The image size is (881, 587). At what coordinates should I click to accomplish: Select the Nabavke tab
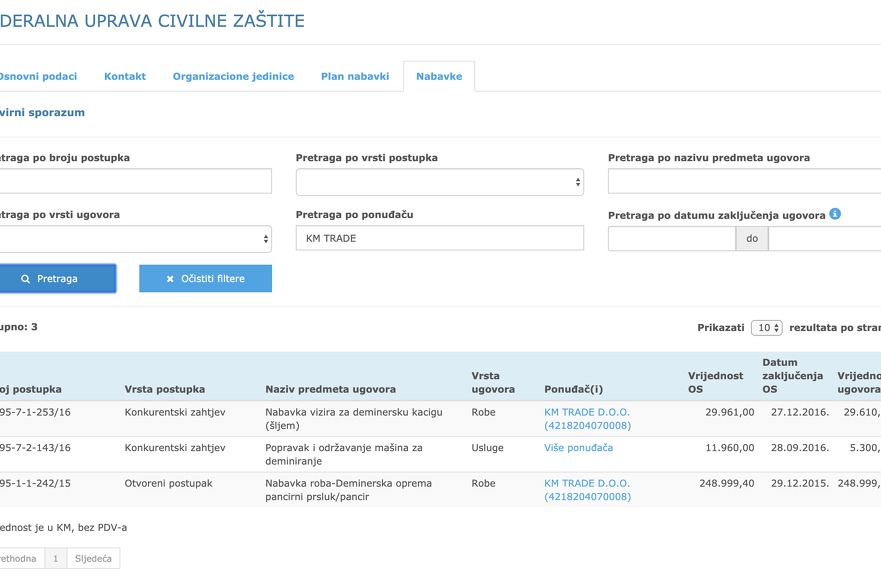[x=439, y=77]
